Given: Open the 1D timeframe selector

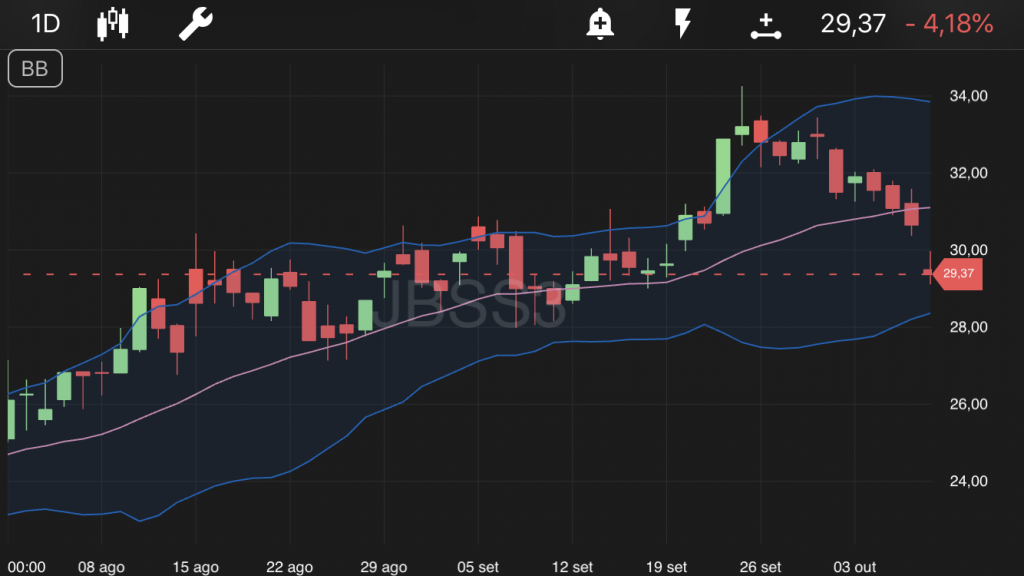Looking at the screenshot, I should tap(45, 24).
